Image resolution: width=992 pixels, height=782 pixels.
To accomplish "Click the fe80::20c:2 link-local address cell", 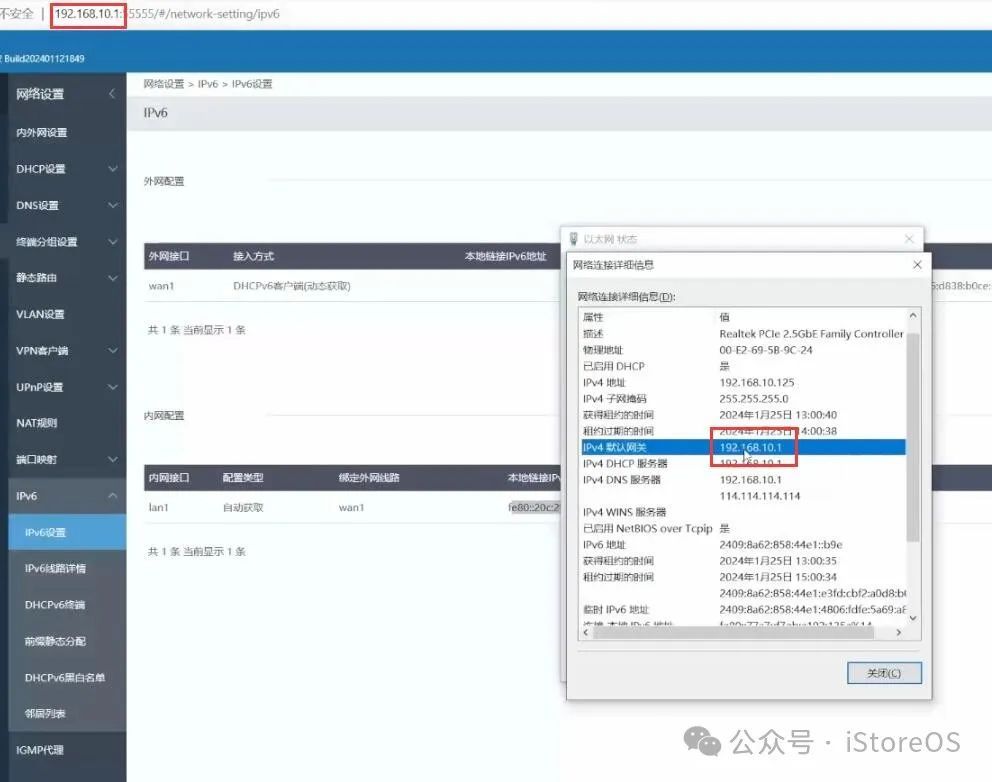I will [534, 507].
